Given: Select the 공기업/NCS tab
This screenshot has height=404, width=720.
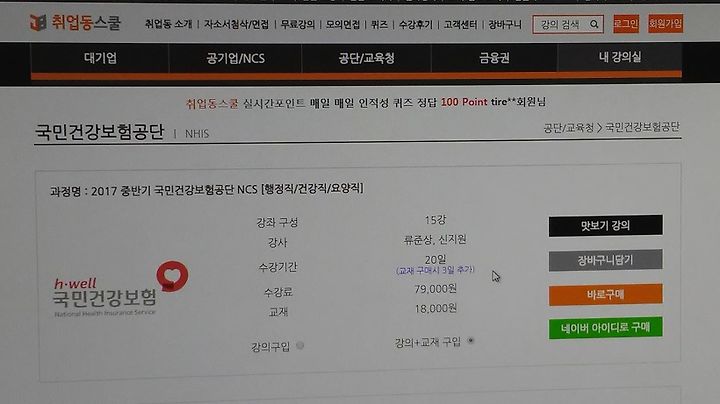Looking at the screenshot, I should 235,58.
